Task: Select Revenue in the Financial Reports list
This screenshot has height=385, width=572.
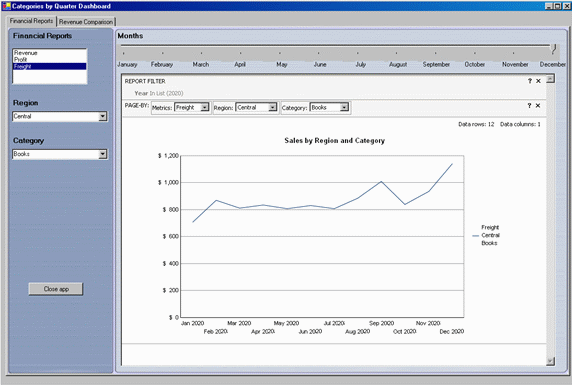Action: (50, 53)
